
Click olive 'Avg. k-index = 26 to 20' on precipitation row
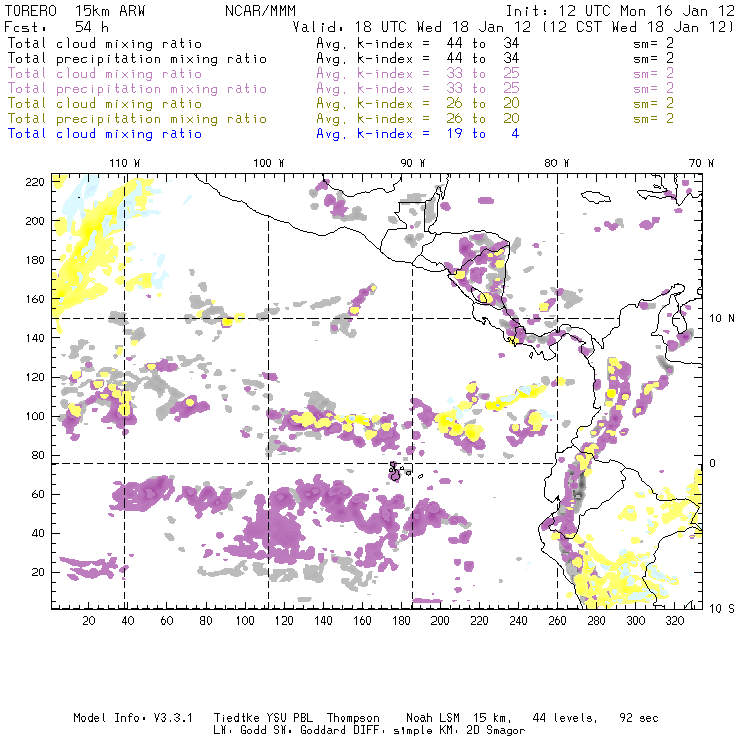(x=418, y=118)
